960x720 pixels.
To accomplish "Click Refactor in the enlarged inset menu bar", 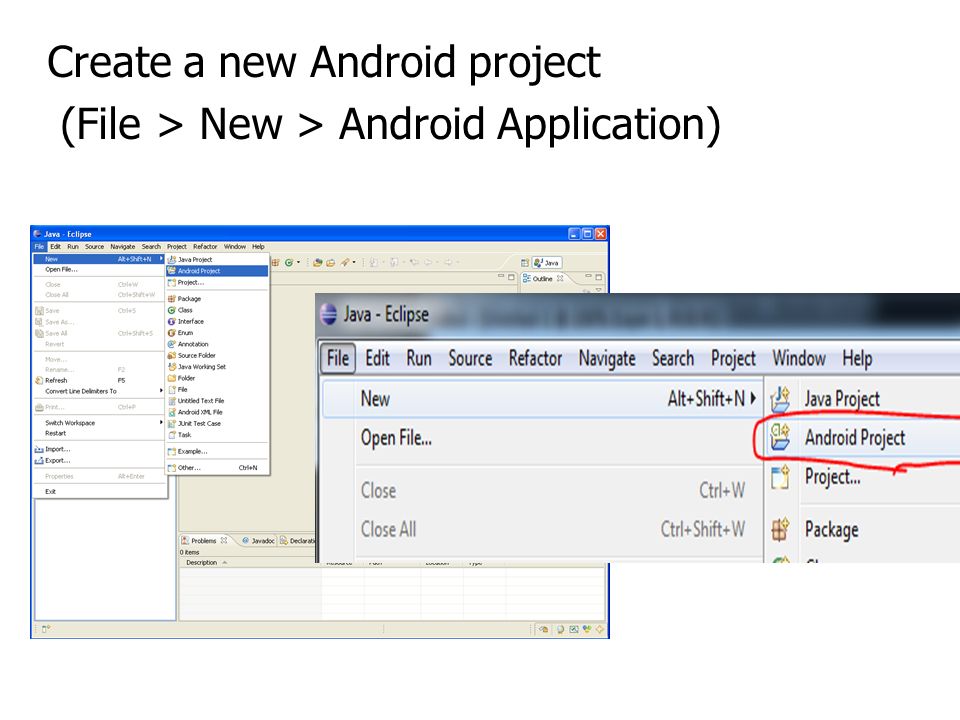I will point(535,358).
